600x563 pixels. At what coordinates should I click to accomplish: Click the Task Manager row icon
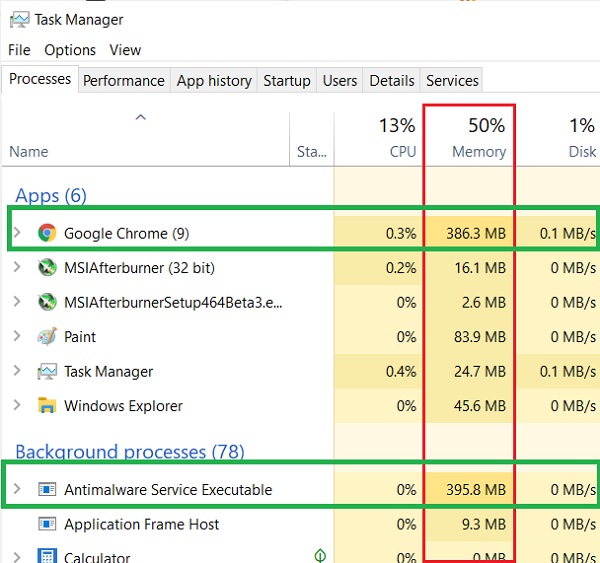coord(47,371)
